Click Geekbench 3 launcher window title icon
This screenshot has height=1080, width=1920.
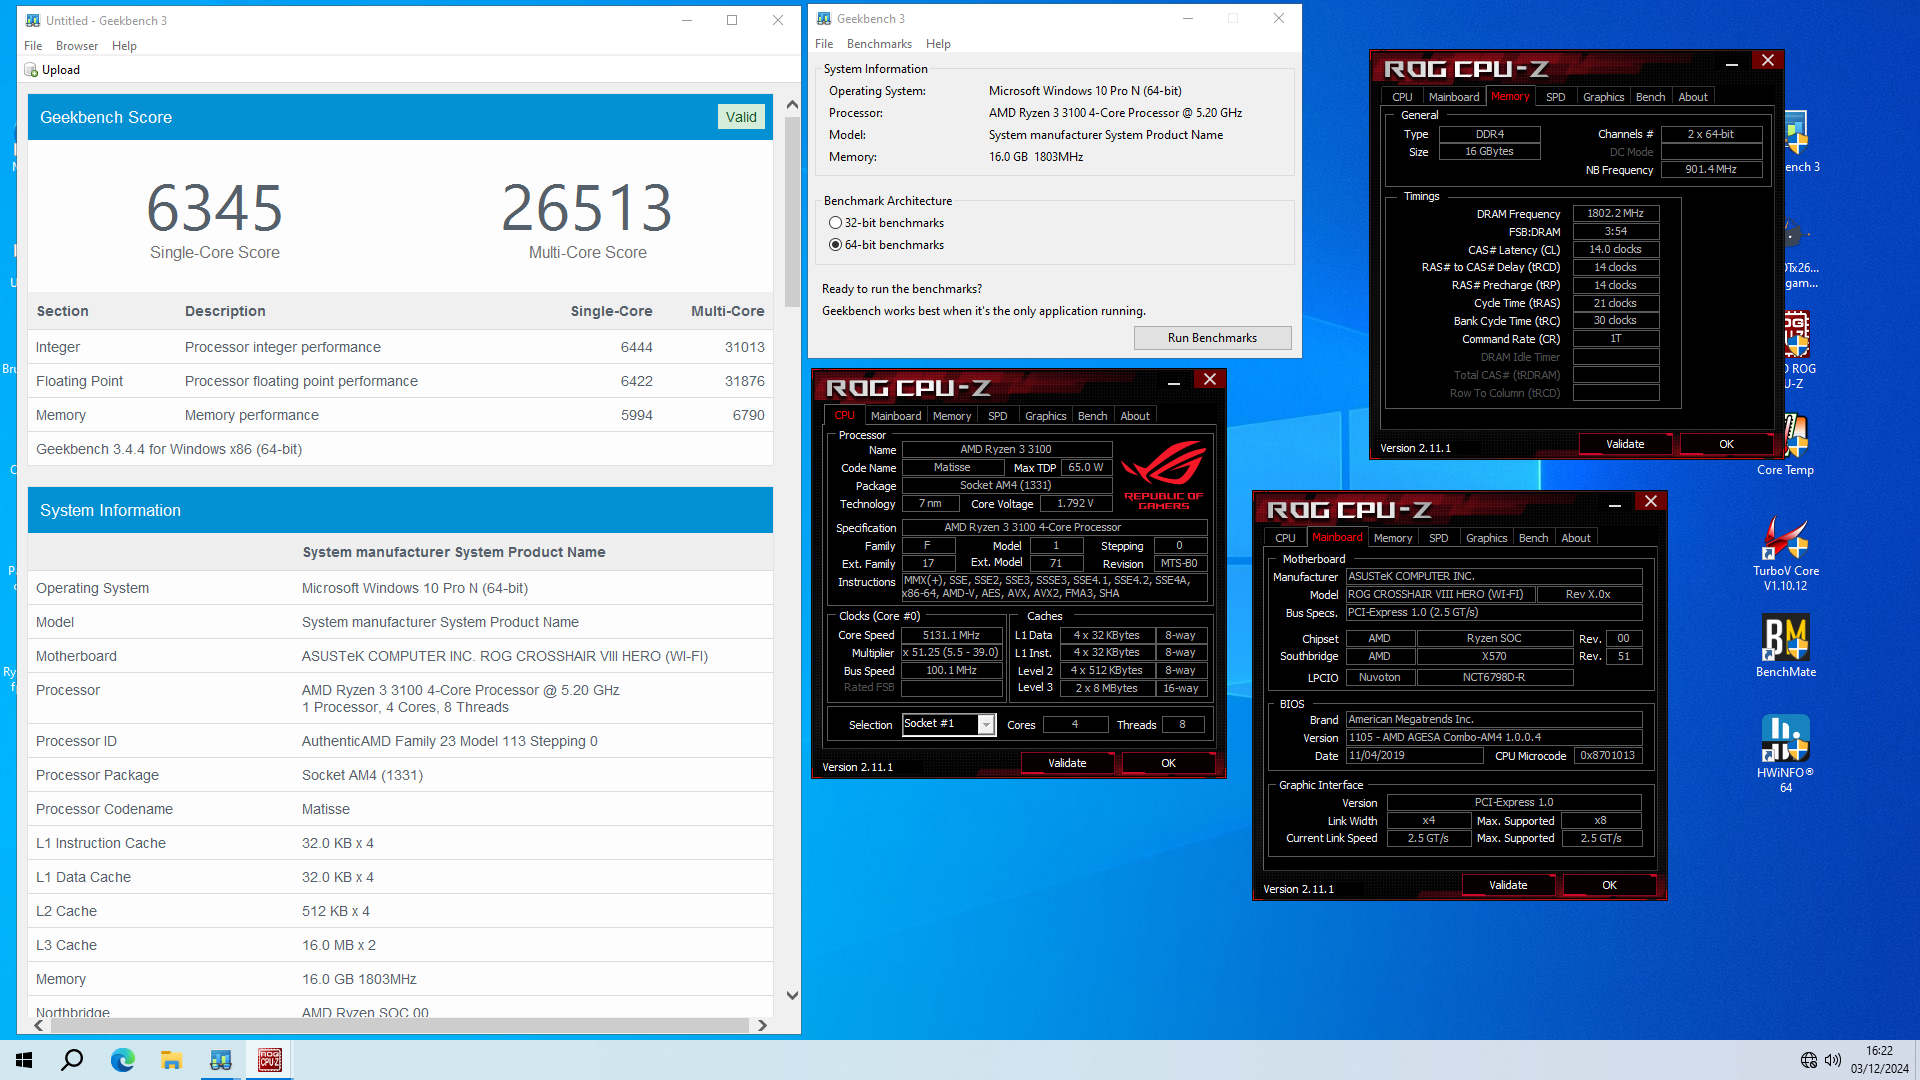click(824, 19)
